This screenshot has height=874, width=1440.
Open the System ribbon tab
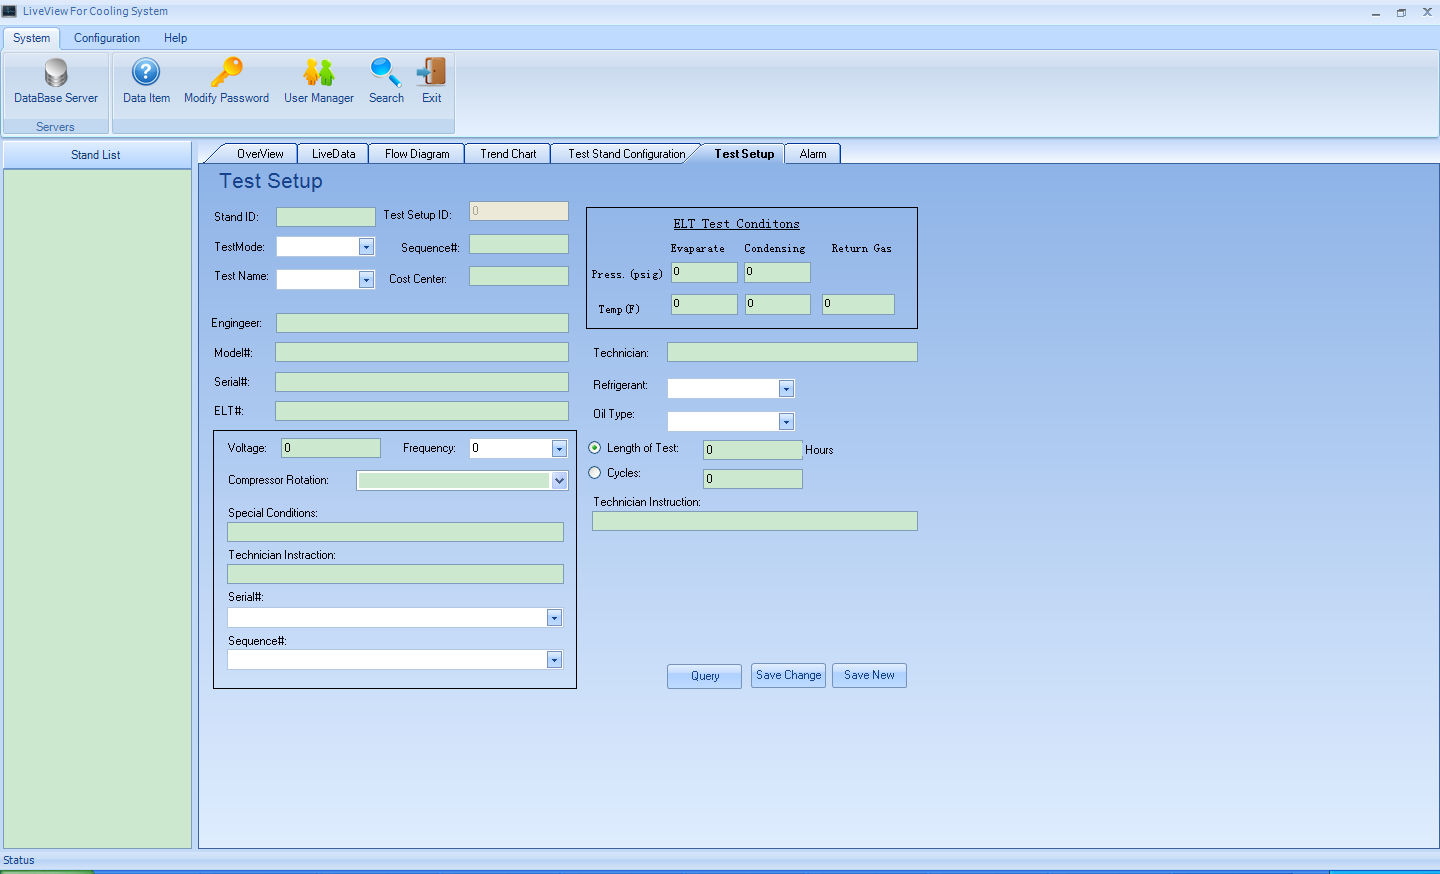(32, 38)
